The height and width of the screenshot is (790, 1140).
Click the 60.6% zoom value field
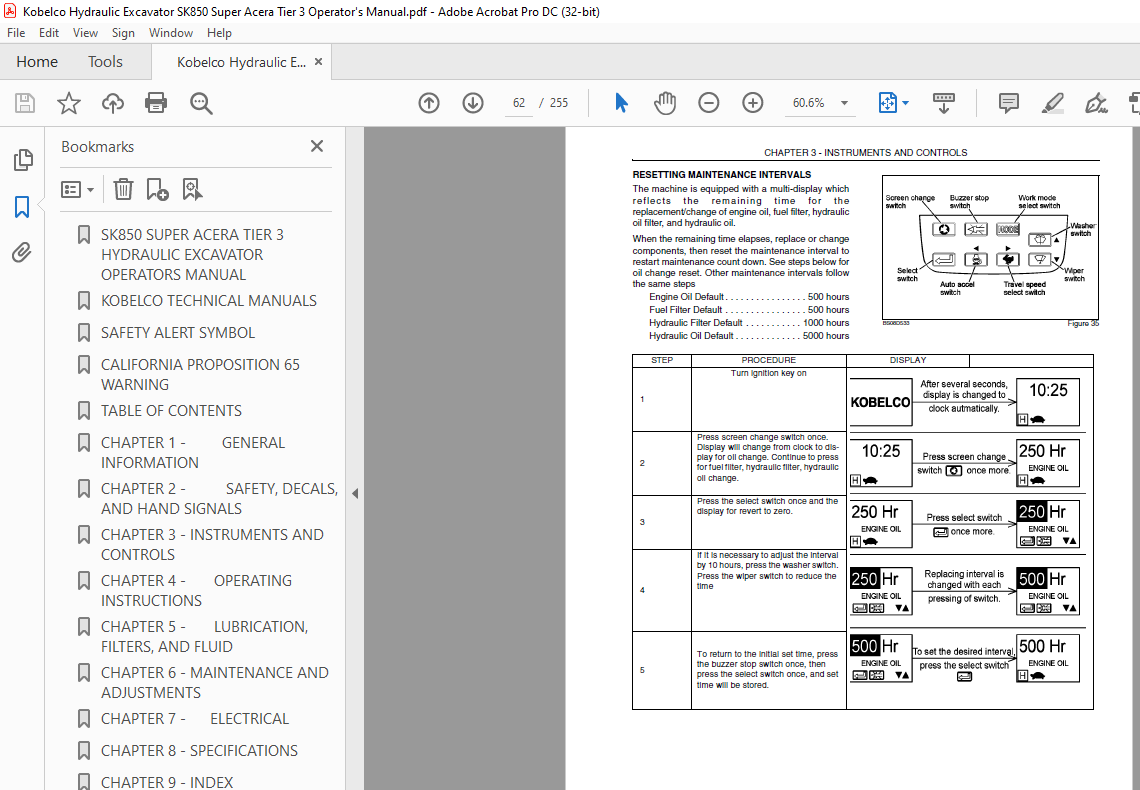pos(808,103)
